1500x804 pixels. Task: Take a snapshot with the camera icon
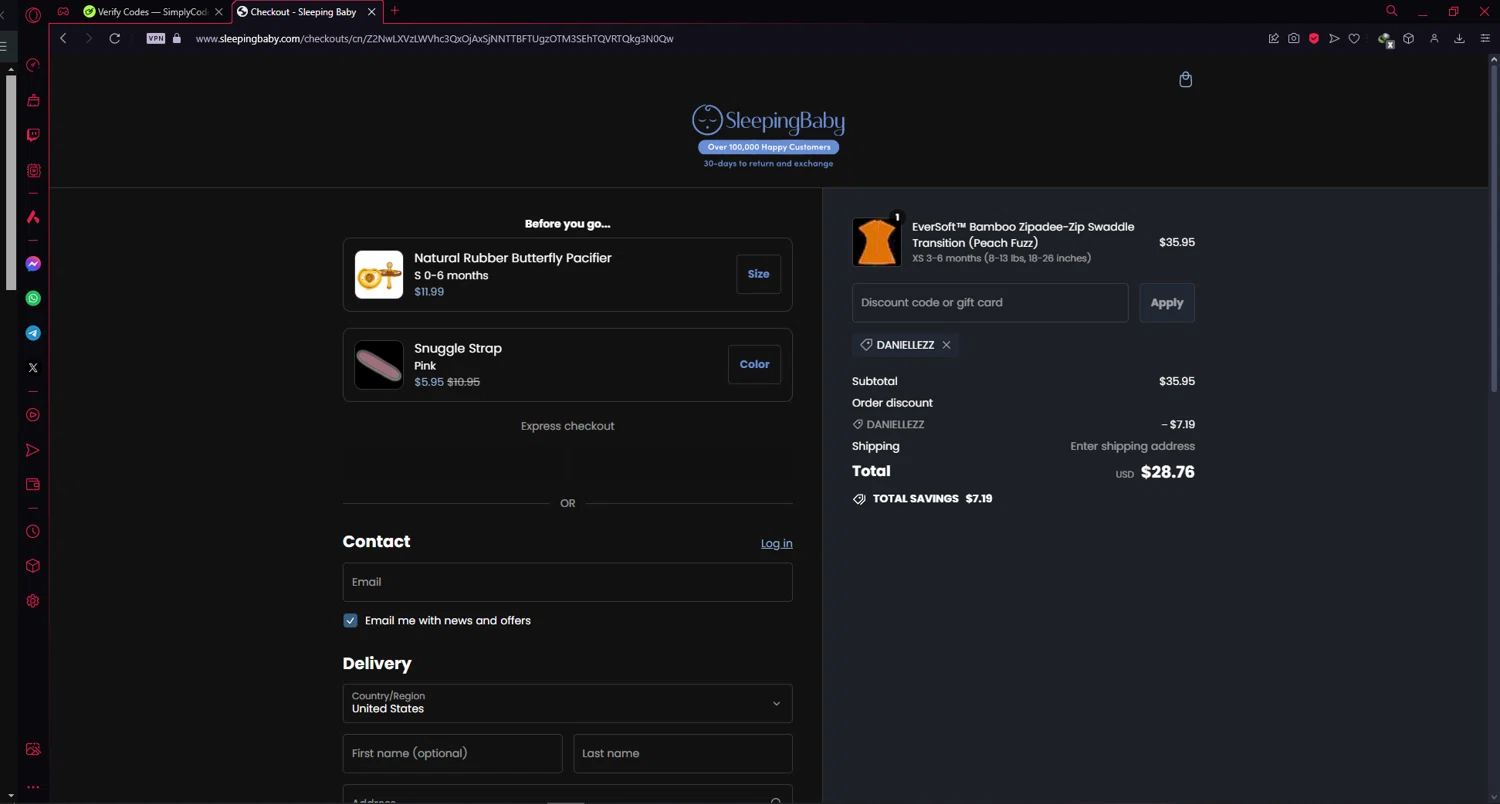(x=1294, y=39)
